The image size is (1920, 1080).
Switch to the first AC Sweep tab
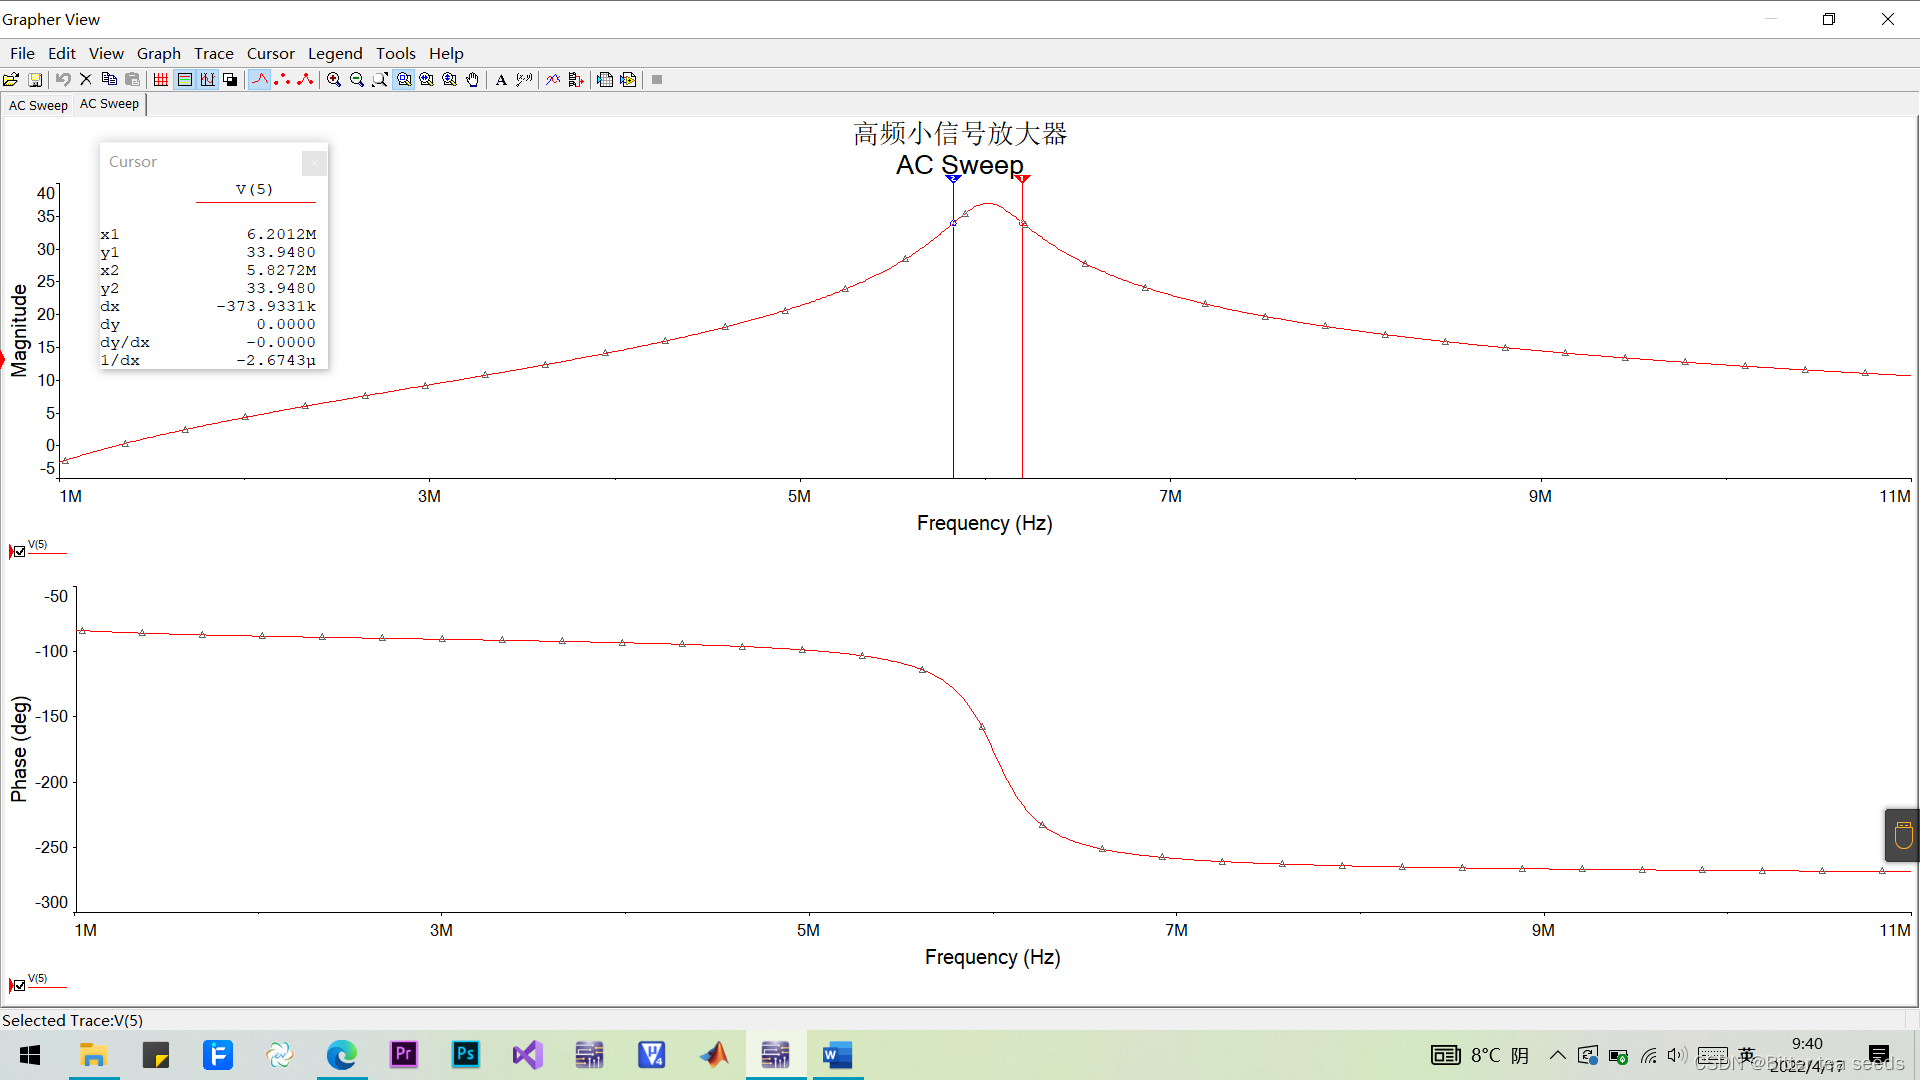38,105
